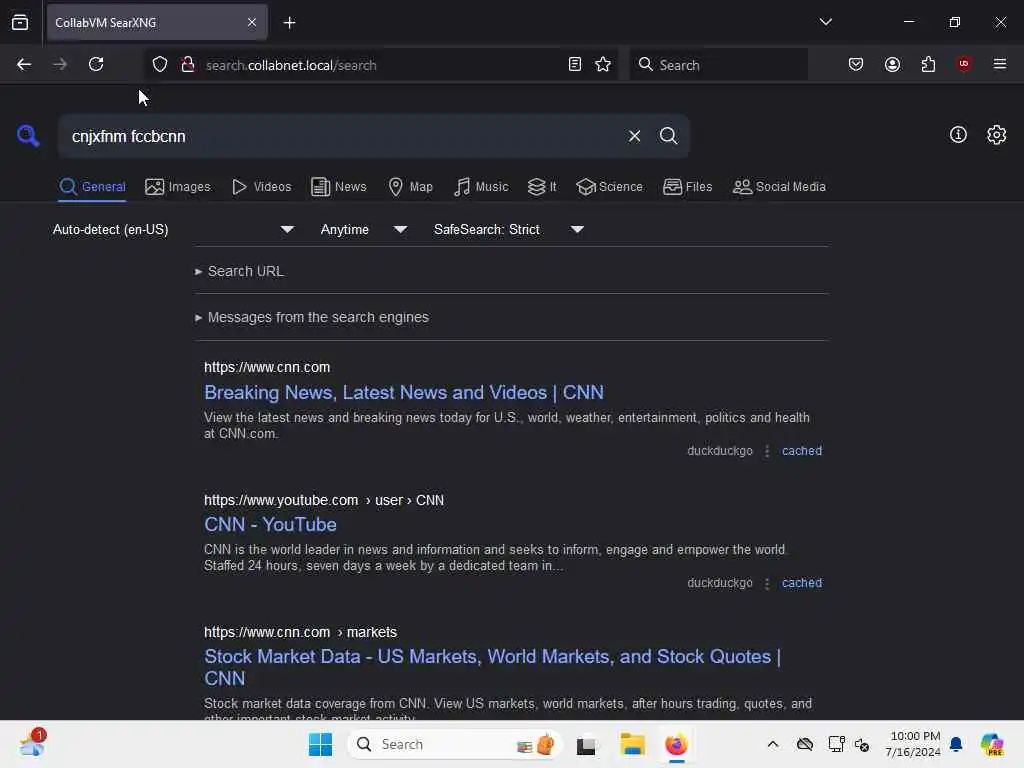Open the Auto-detect (en-US) language dropdown

(173, 229)
